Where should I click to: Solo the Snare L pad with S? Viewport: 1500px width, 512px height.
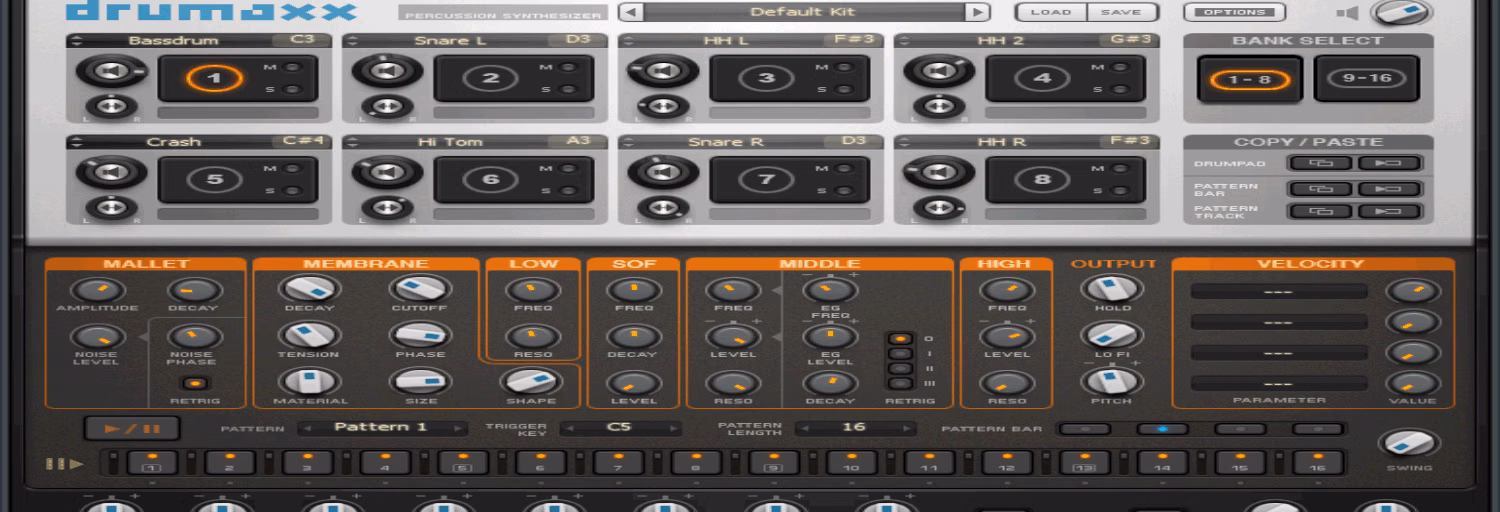tap(567, 90)
